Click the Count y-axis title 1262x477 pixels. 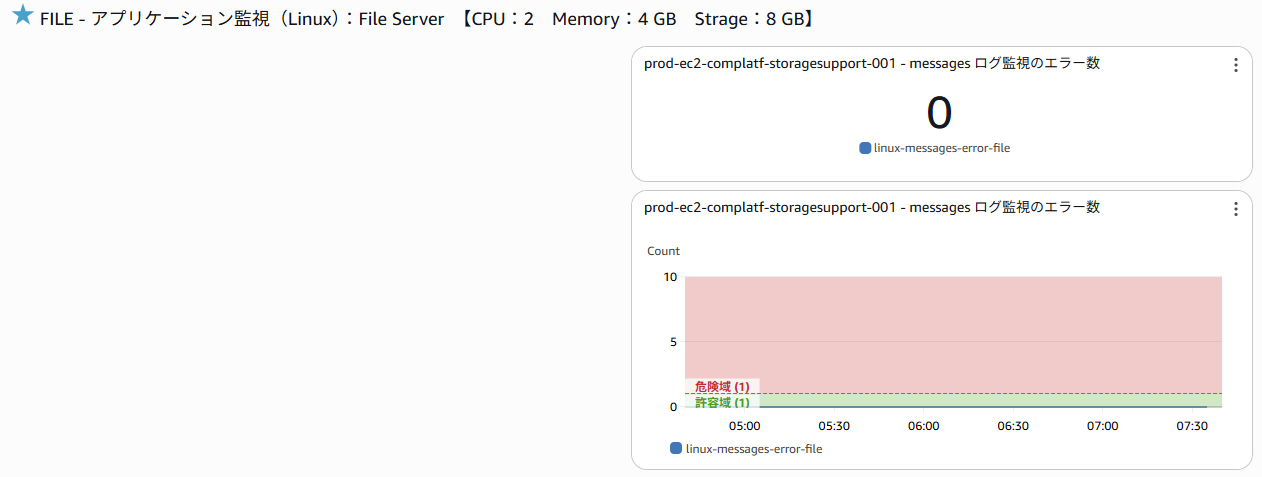pos(663,251)
